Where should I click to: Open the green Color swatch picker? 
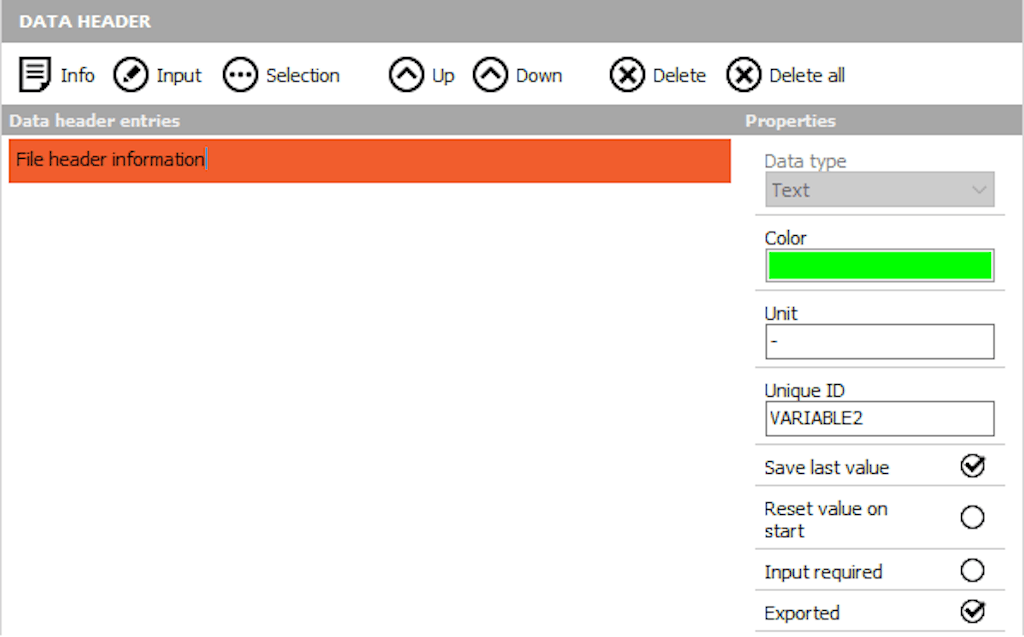coord(880,265)
